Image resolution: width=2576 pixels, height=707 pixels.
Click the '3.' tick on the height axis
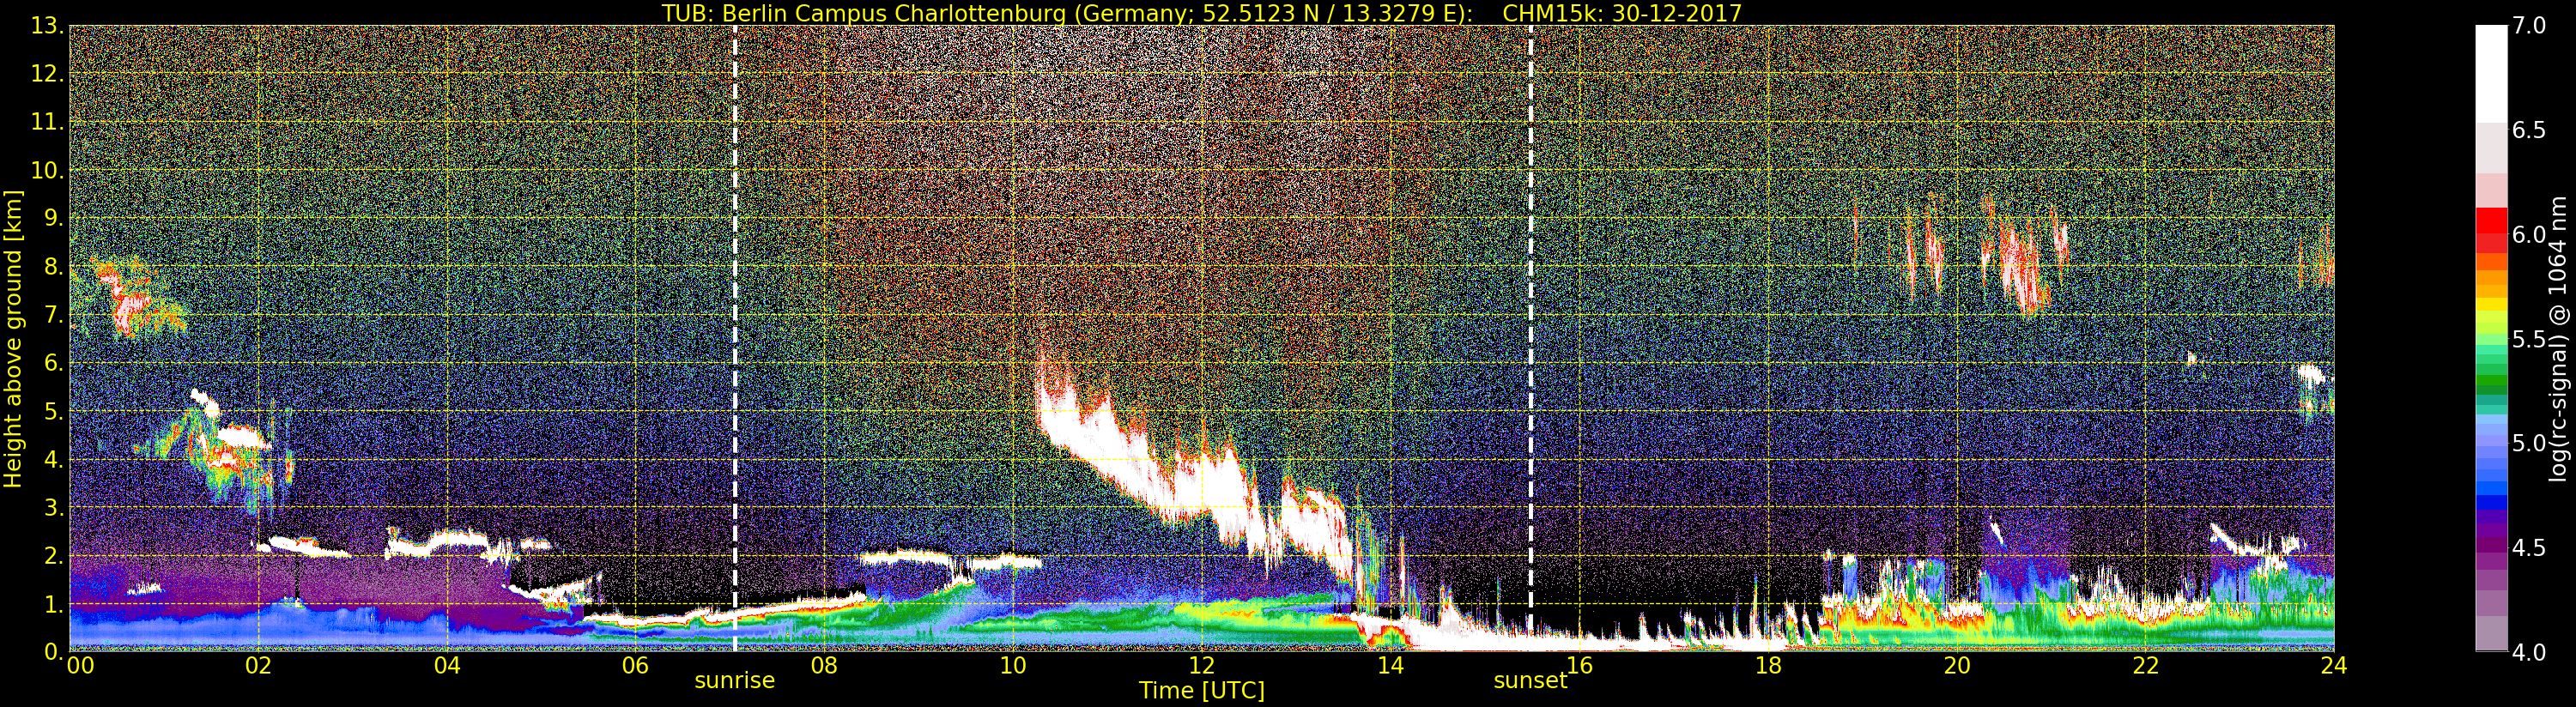point(54,507)
